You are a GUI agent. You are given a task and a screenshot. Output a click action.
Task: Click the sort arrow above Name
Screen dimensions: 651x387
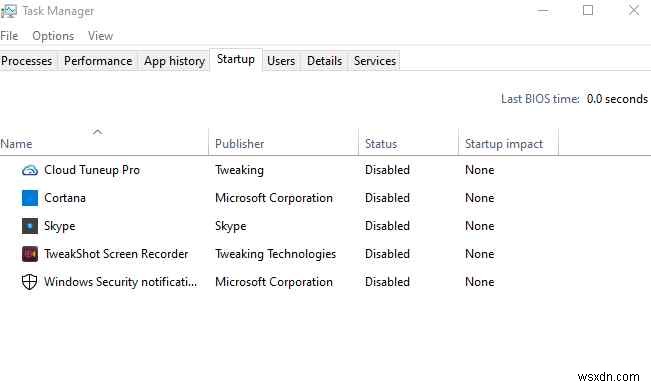[98, 132]
